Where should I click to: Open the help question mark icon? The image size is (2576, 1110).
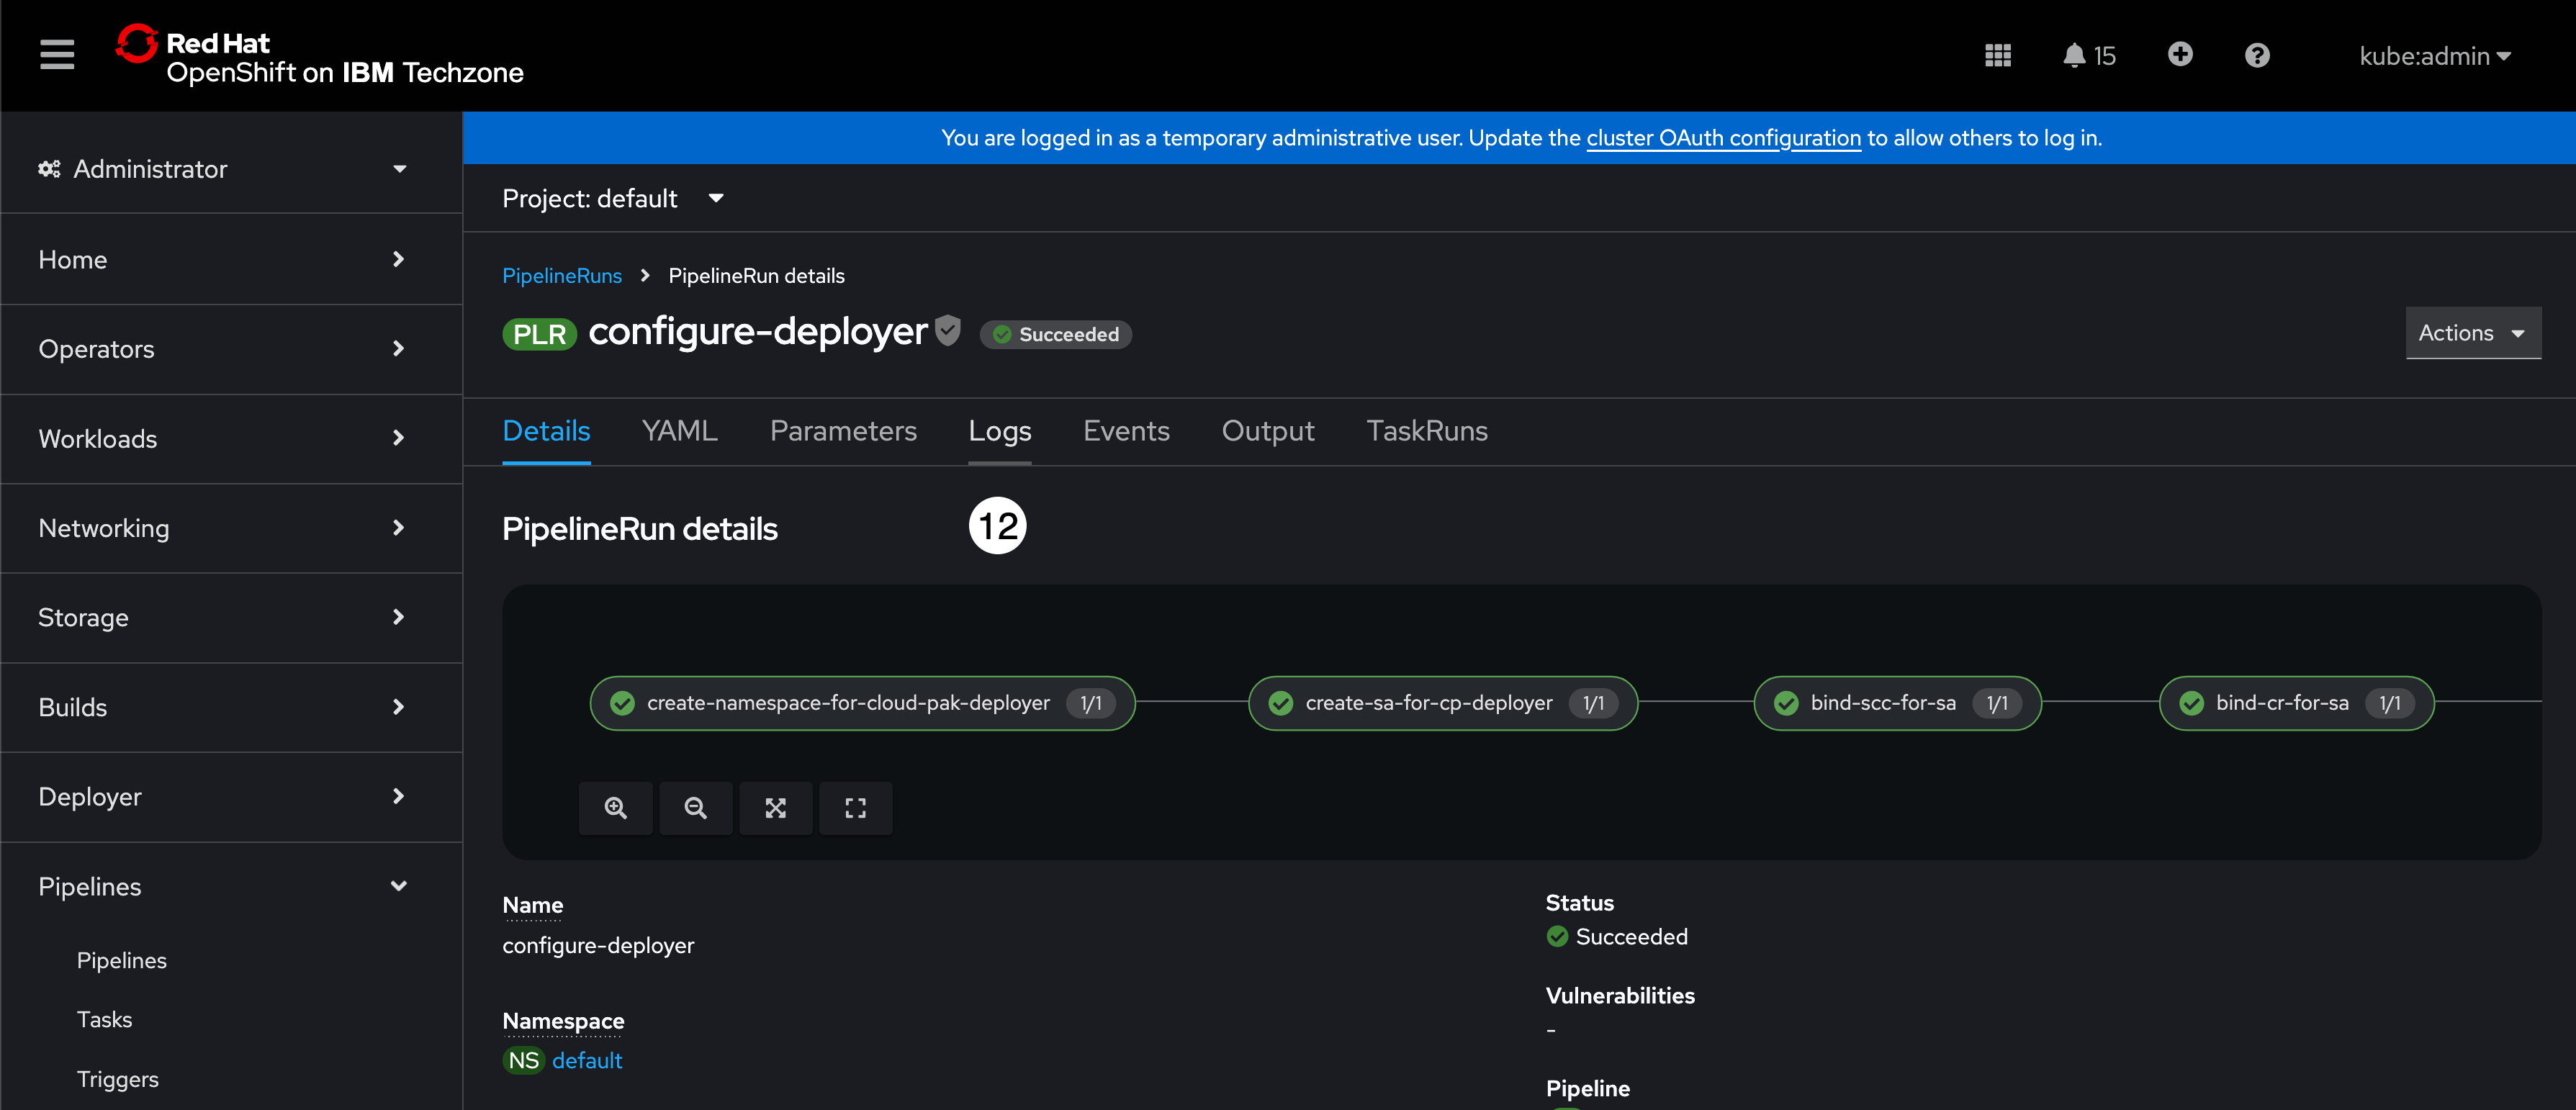[x=2256, y=56]
